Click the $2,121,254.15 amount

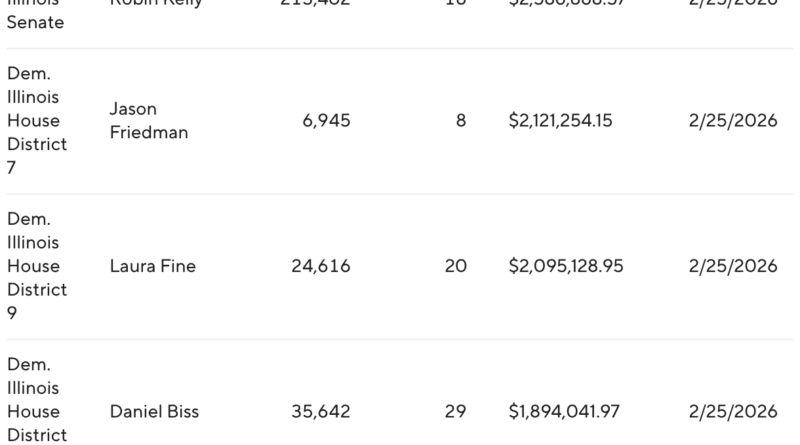[560, 121]
